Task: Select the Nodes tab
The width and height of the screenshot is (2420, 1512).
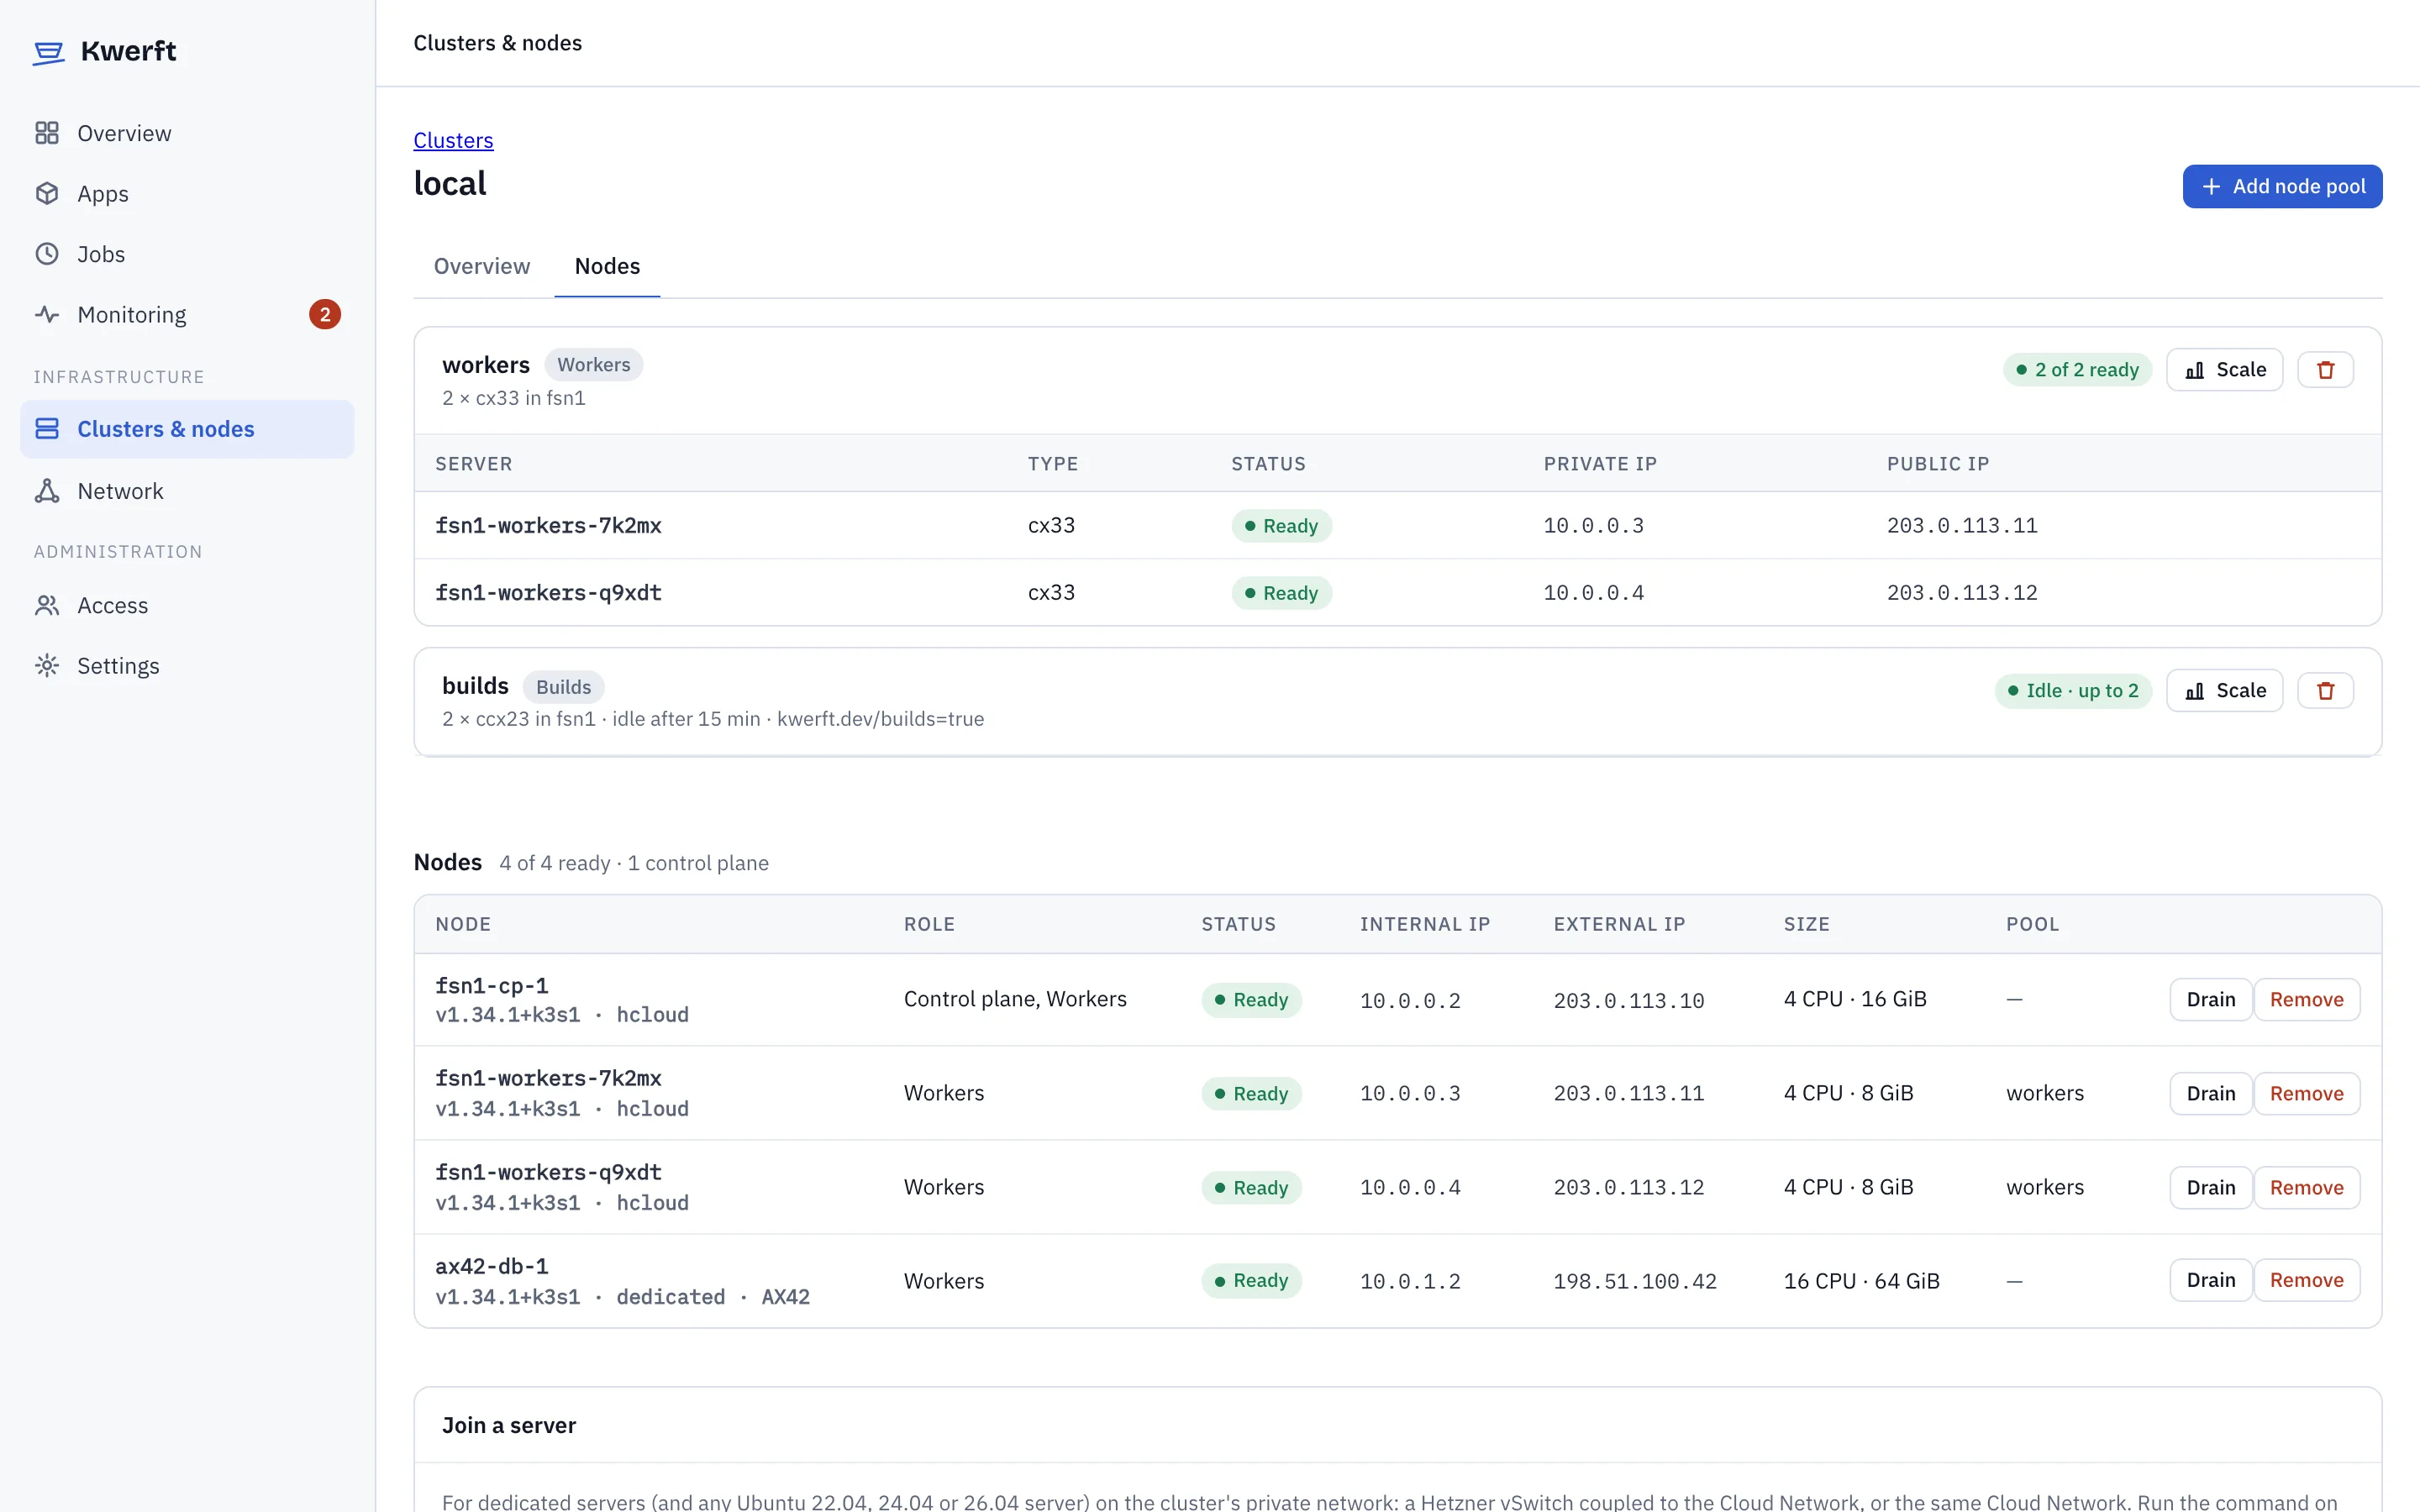Action: pos(607,266)
